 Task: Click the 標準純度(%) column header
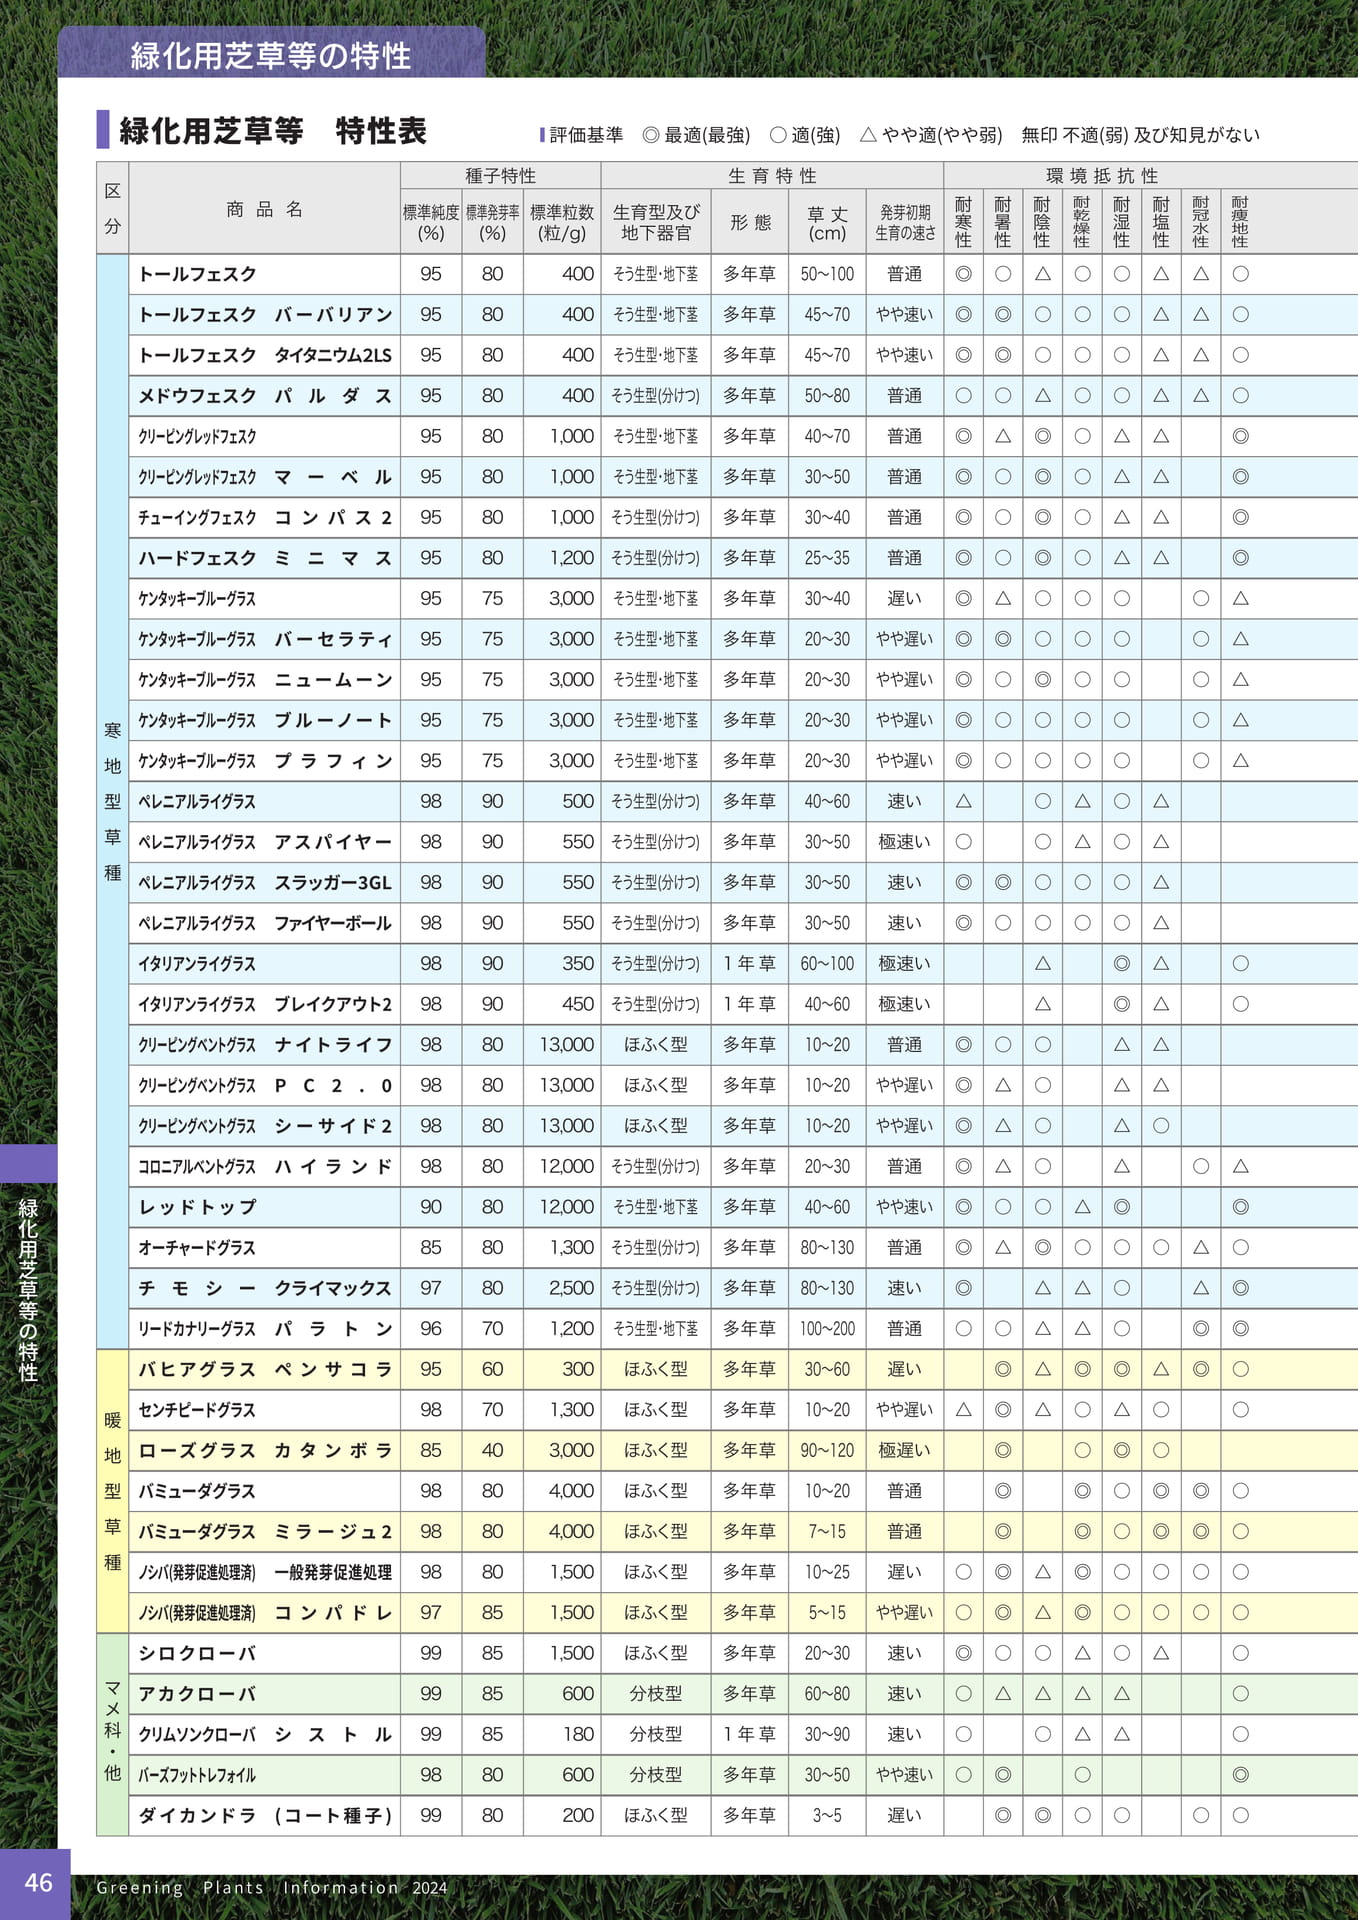[x=431, y=222]
